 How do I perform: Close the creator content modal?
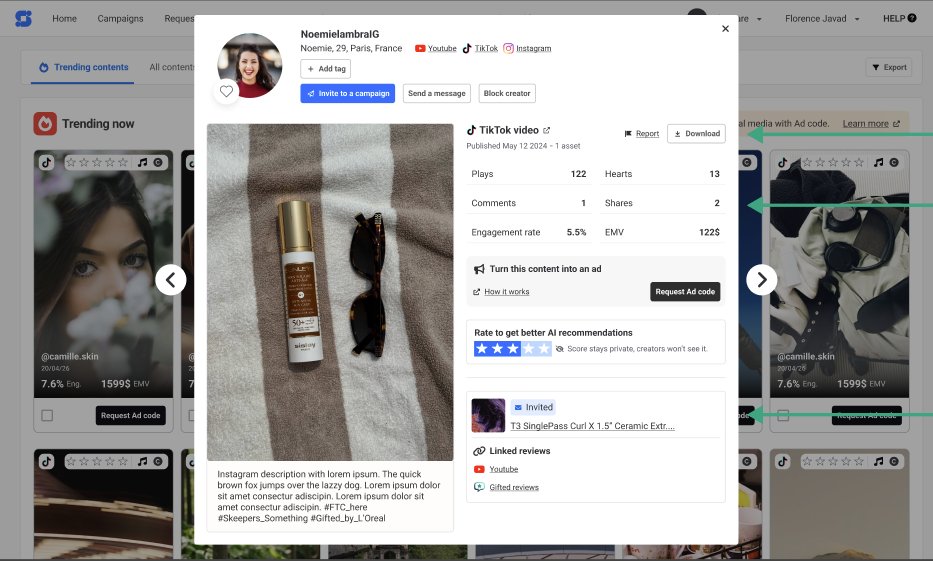pos(725,29)
